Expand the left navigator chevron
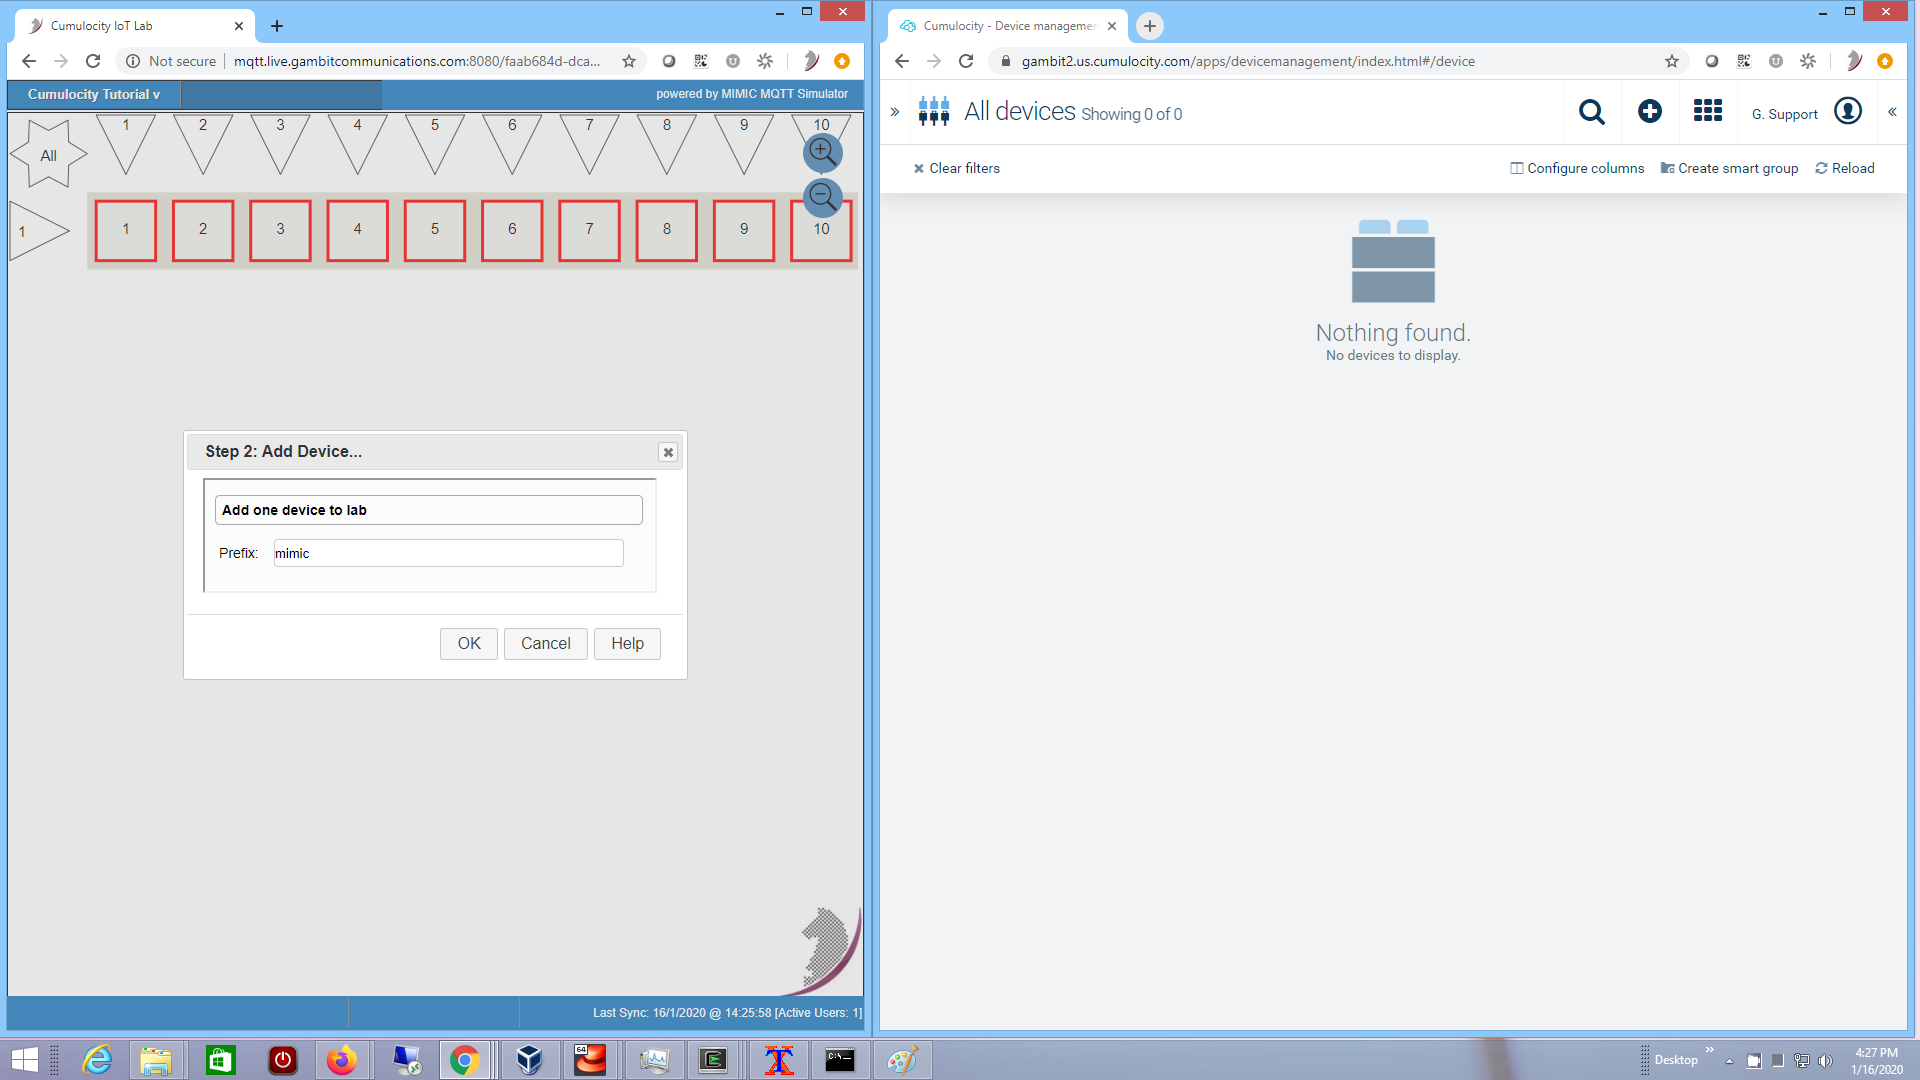 click(x=895, y=112)
